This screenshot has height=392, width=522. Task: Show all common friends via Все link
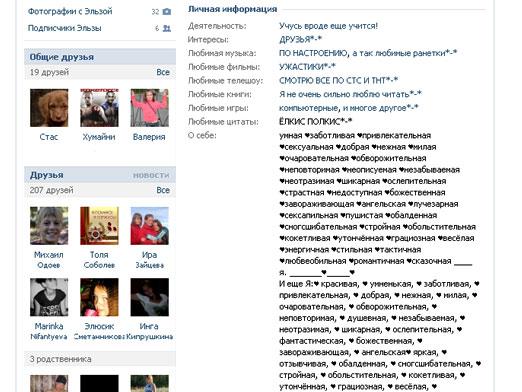point(163,72)
